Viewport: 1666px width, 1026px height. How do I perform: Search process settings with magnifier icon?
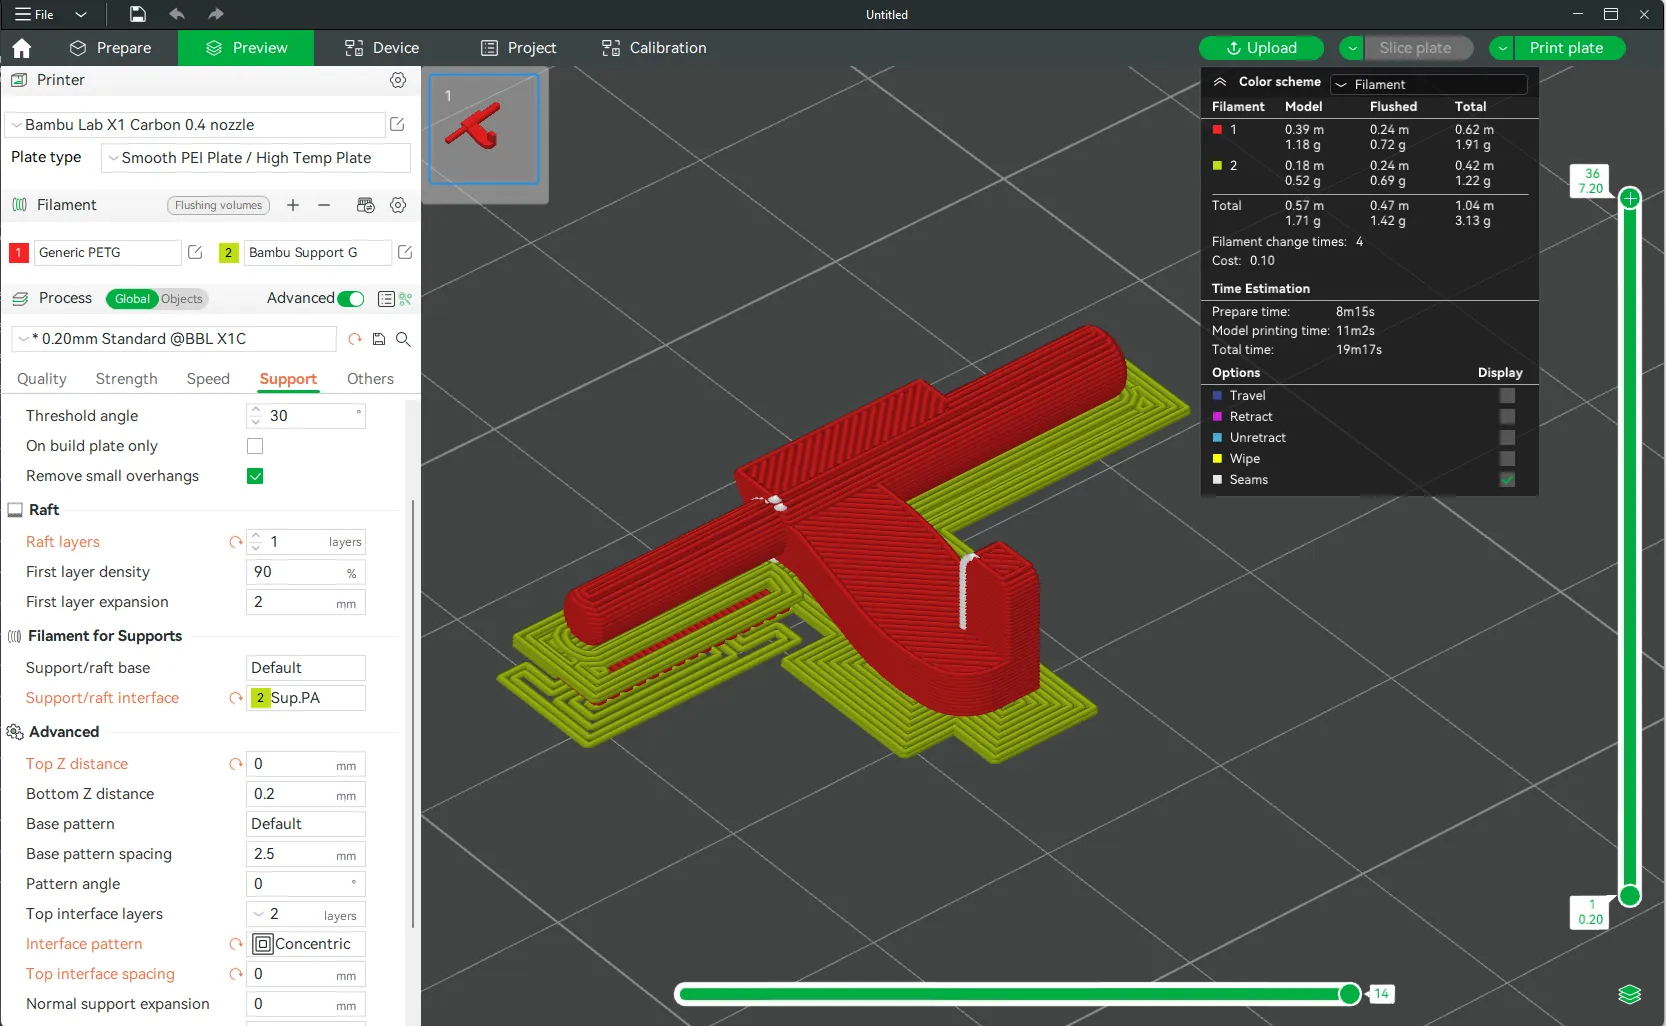(404, 339)
